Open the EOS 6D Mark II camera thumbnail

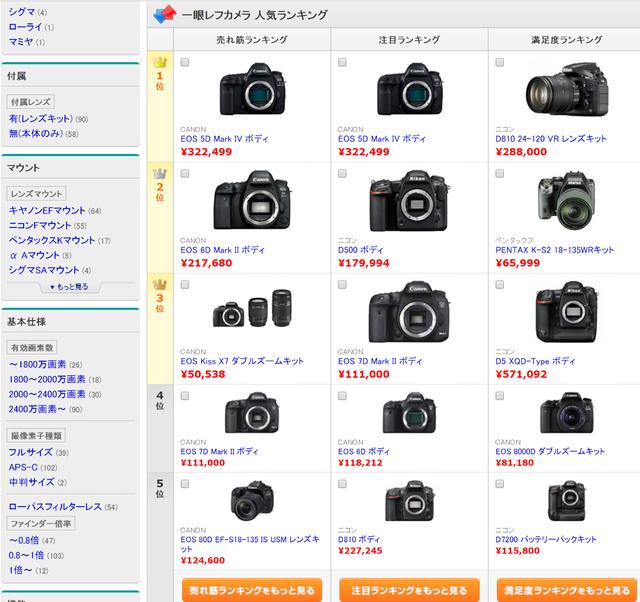pyautogui.click(x=252, y=200)
